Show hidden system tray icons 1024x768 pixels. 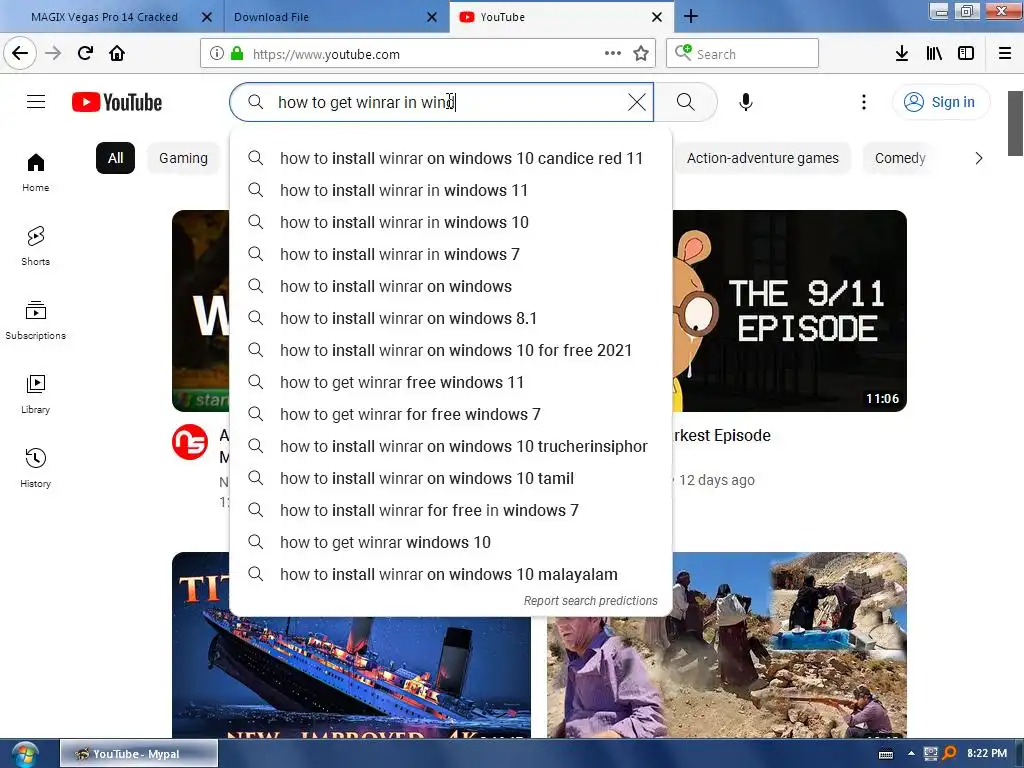(x=911, y=754)
